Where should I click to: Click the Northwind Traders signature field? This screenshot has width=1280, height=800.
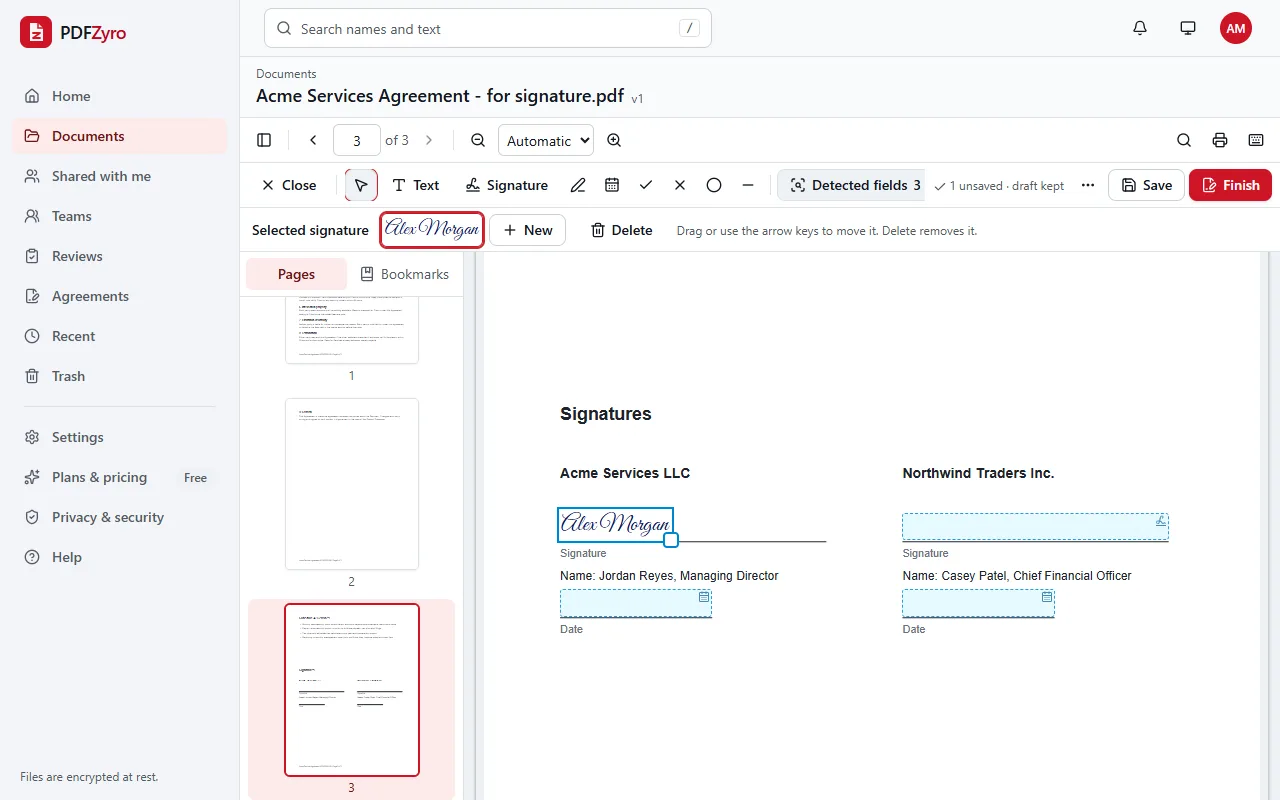pos(1035,527)
